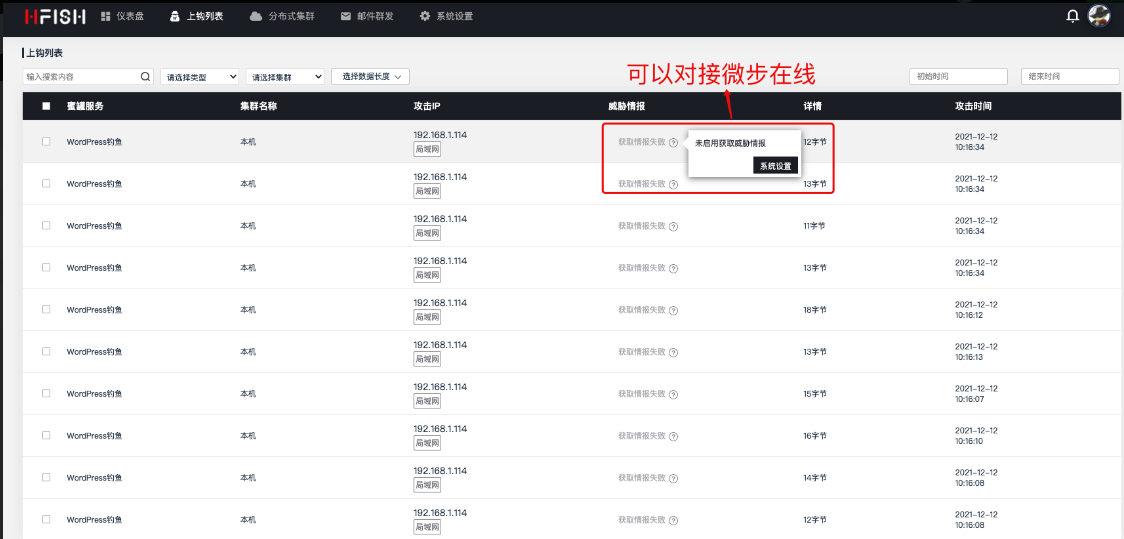Viewport: 1124px width, 539px height.
Task: Click the 攻击时间 column header
Action: (973, 106)
